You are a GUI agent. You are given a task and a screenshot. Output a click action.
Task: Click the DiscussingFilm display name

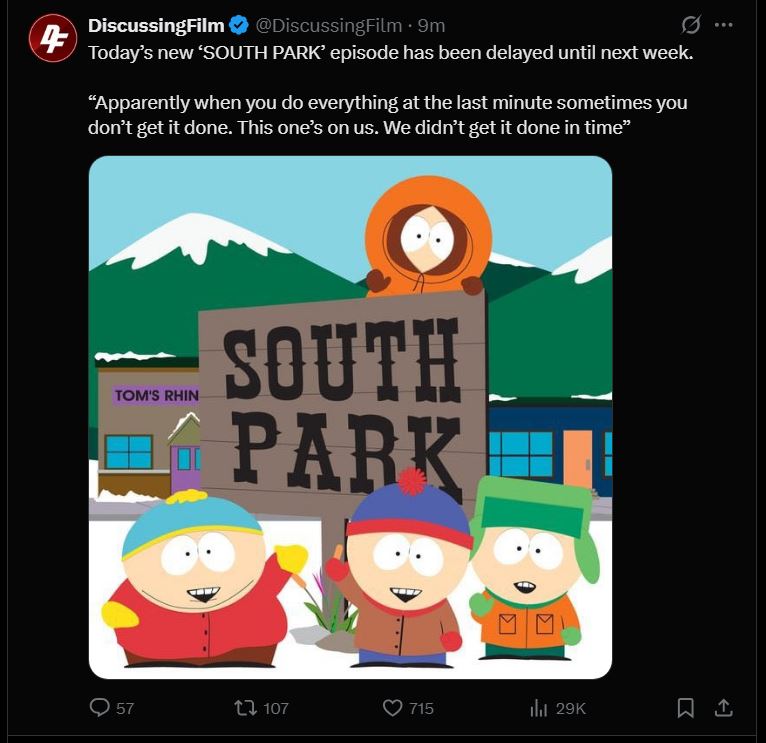[156, 25]
